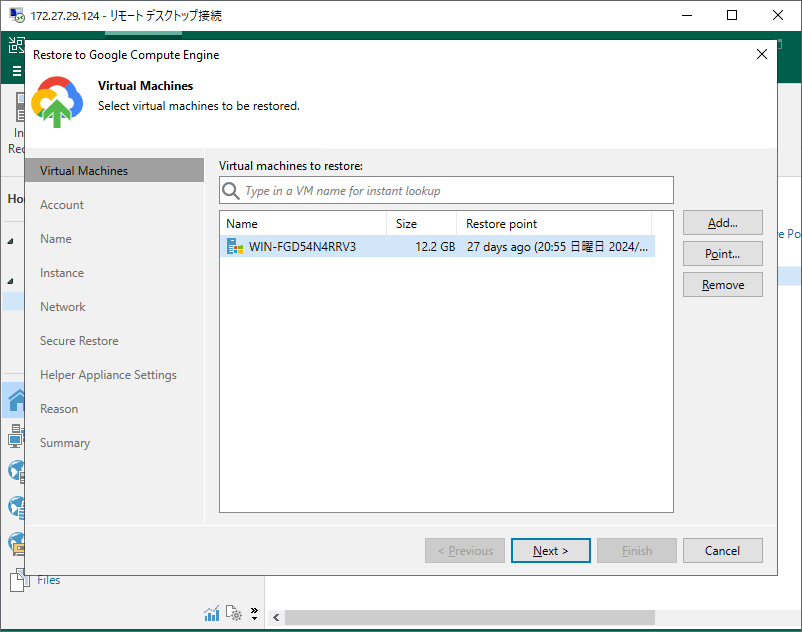The height and width of the screenshot is (632, 802).
Task: Expand the sidebar overflow chevron menu
Action: point(254,613)
